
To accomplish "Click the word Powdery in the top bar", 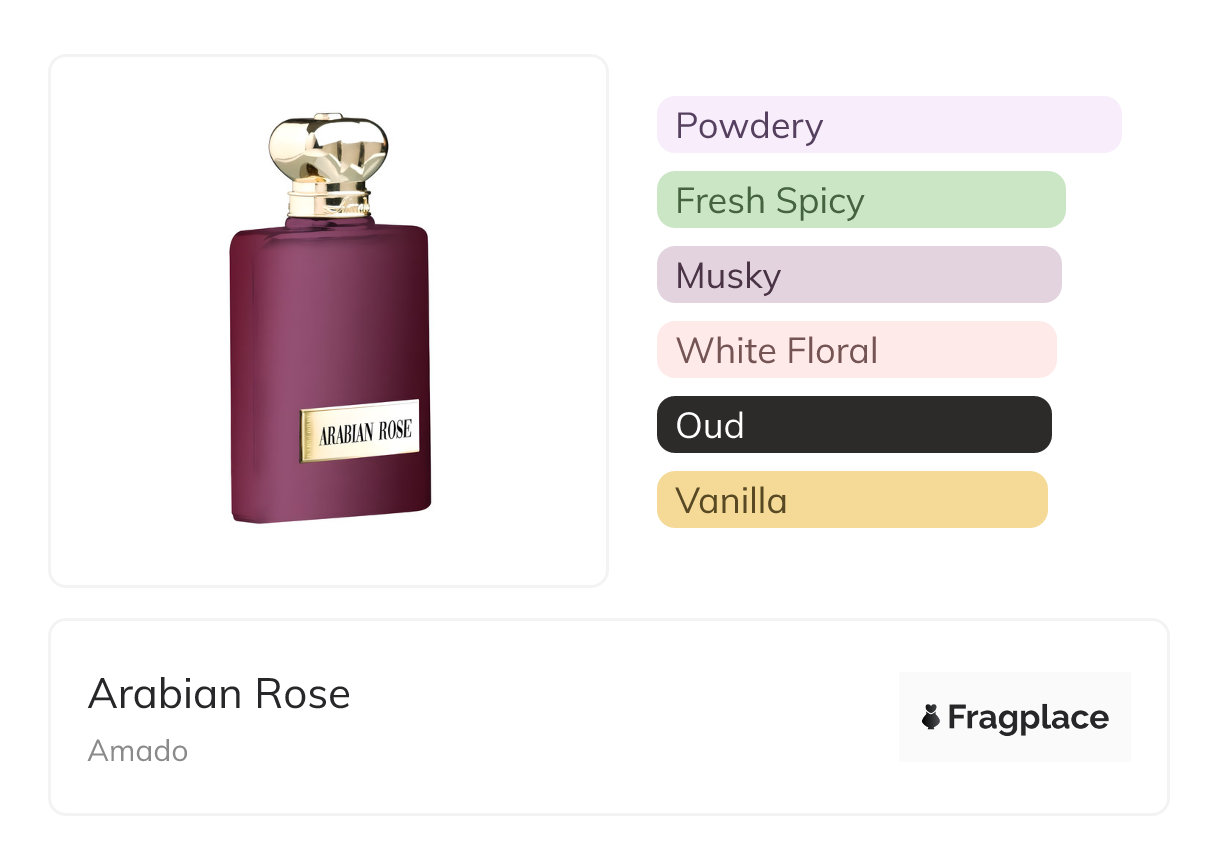I will point(749,126).
